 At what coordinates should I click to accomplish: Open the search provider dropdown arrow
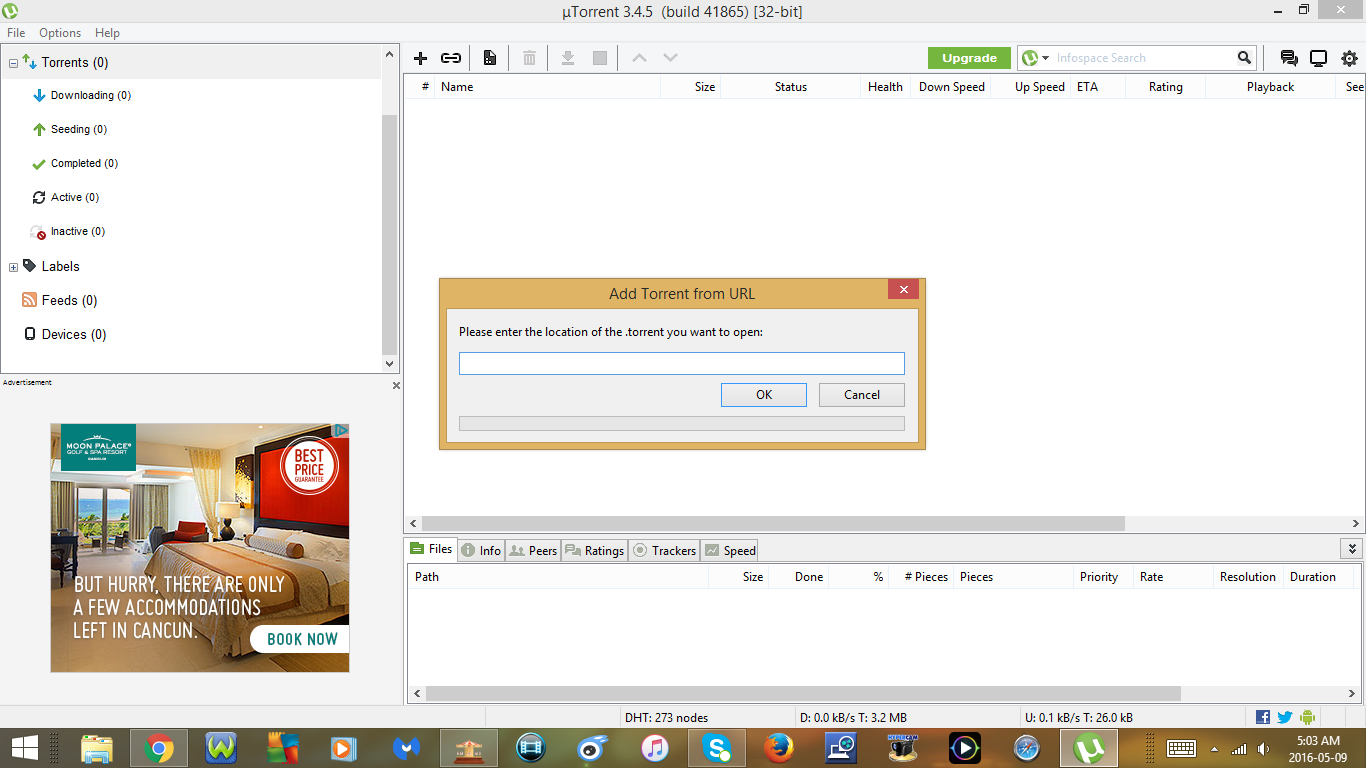(1045, 58)
